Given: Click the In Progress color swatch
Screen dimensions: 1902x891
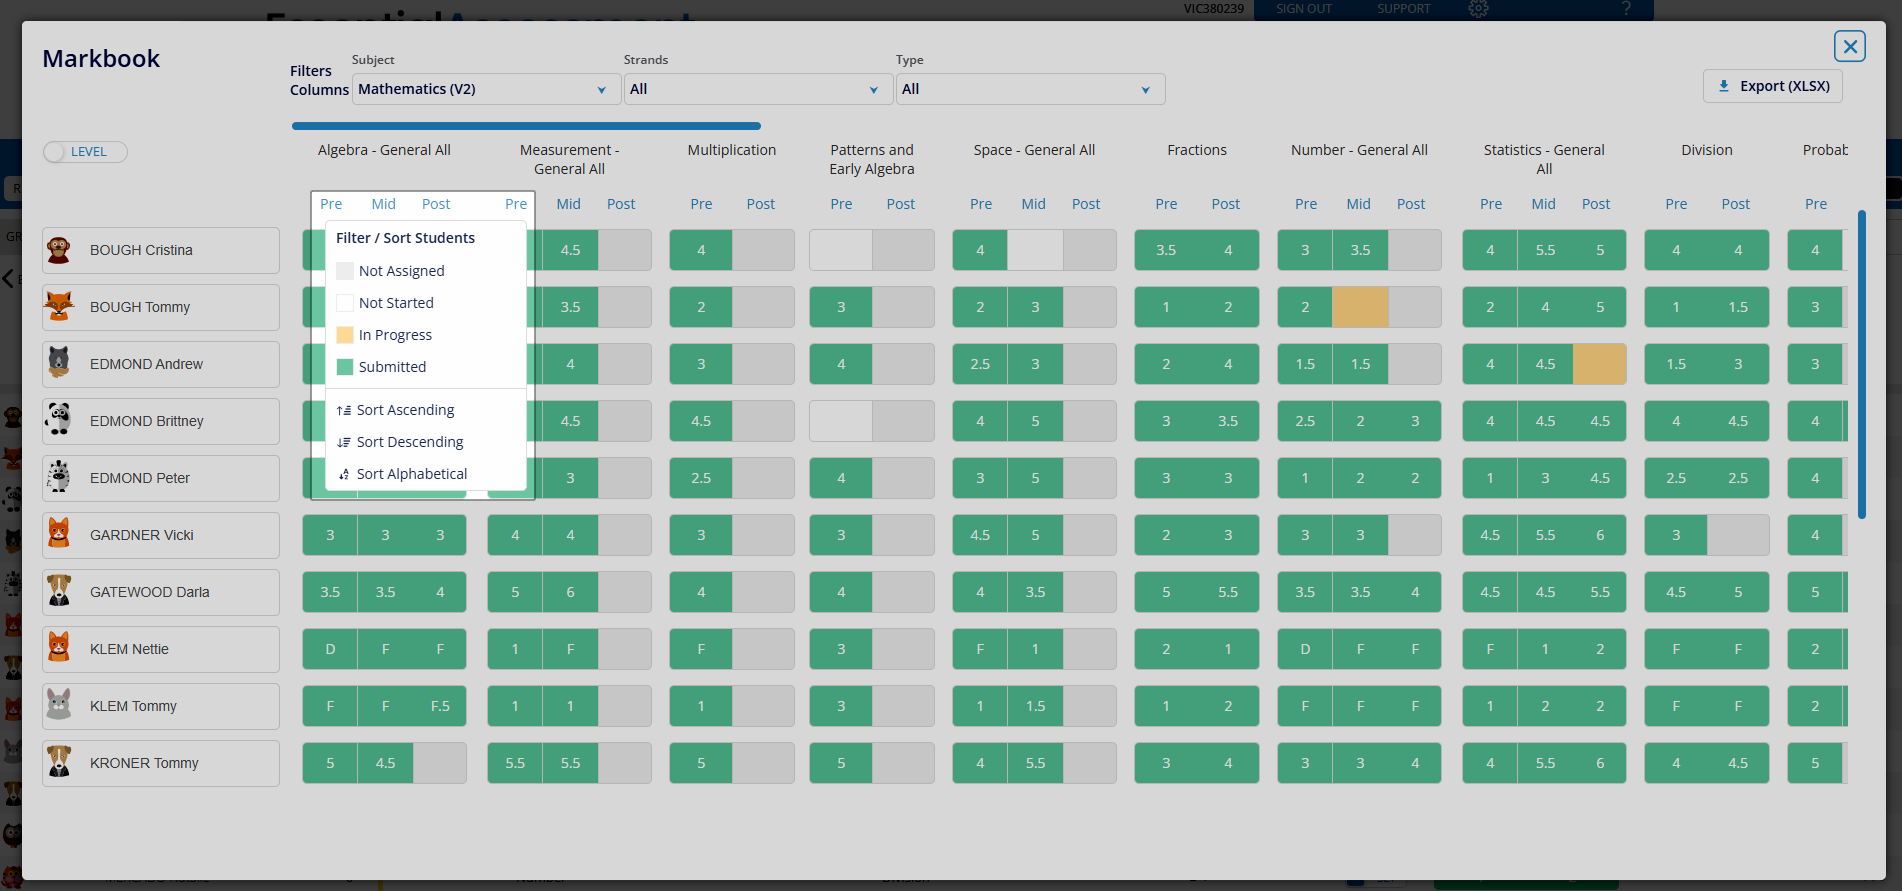Looking at the screenshot, I should [x=345, y=335].
